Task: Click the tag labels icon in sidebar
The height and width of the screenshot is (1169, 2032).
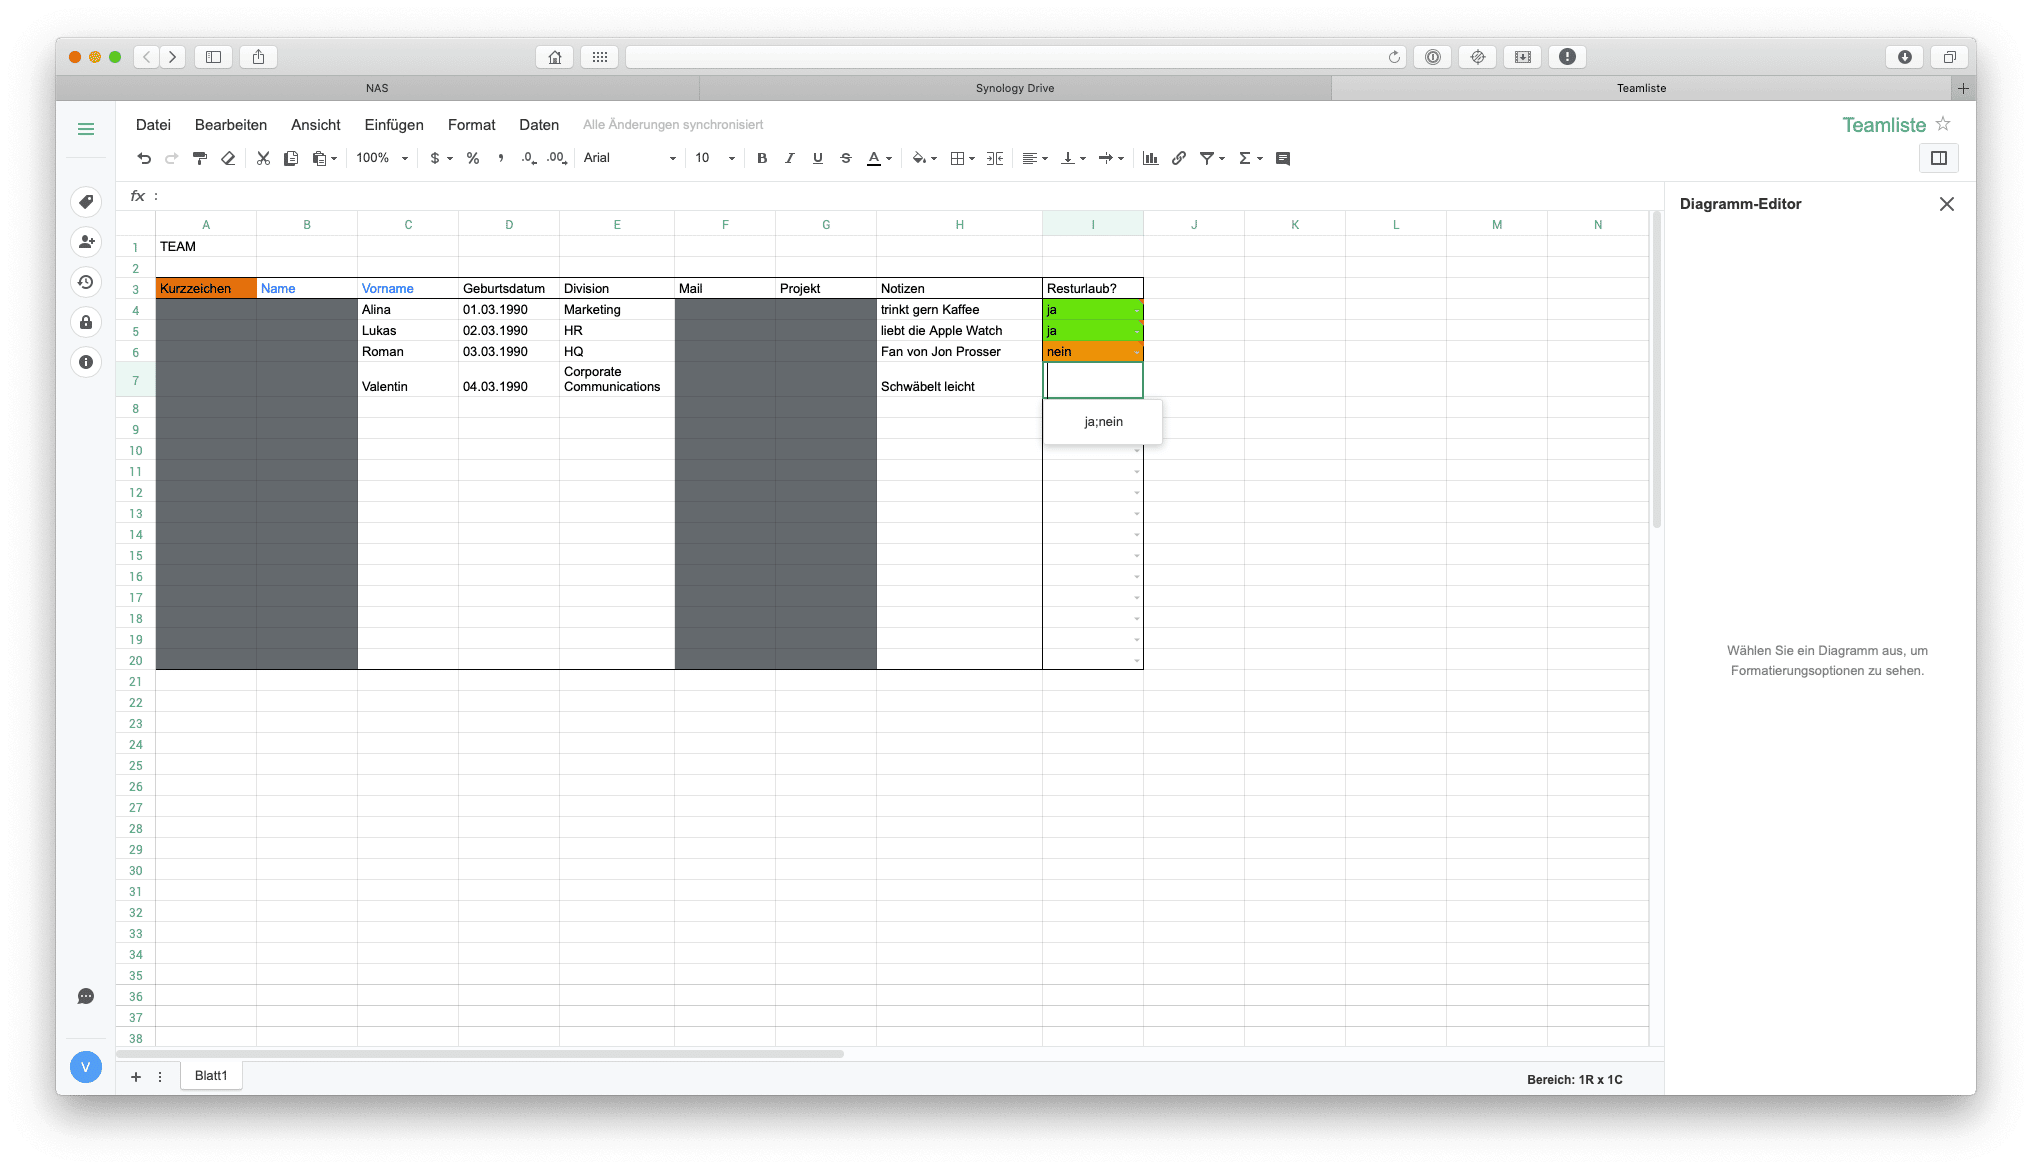Action: pyautogui.click(x=86, y=202)
